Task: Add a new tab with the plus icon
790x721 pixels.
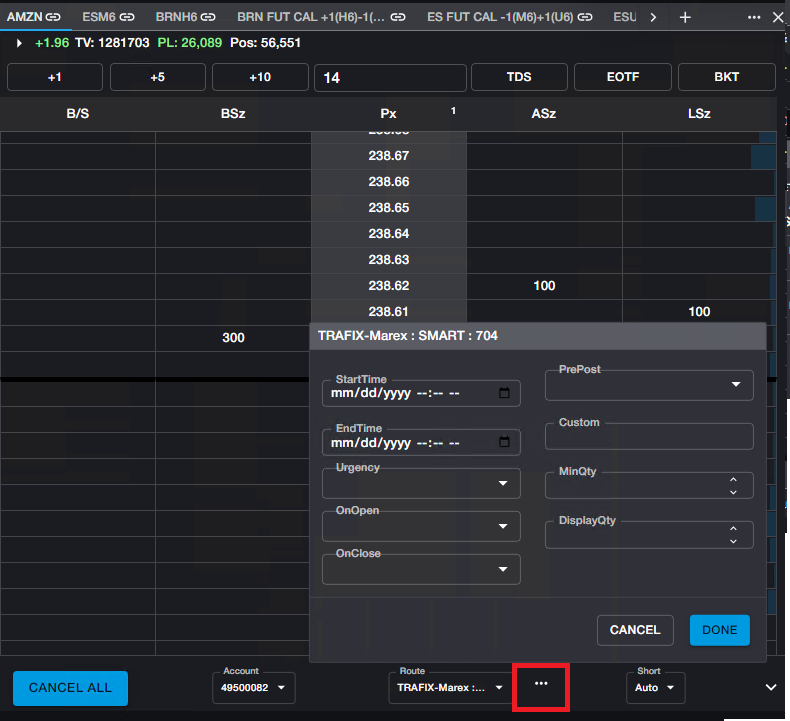Action: (685, 17)
